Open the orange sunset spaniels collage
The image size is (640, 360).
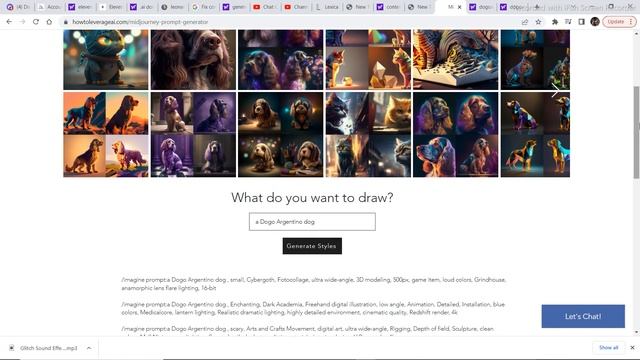click(106, 134)
